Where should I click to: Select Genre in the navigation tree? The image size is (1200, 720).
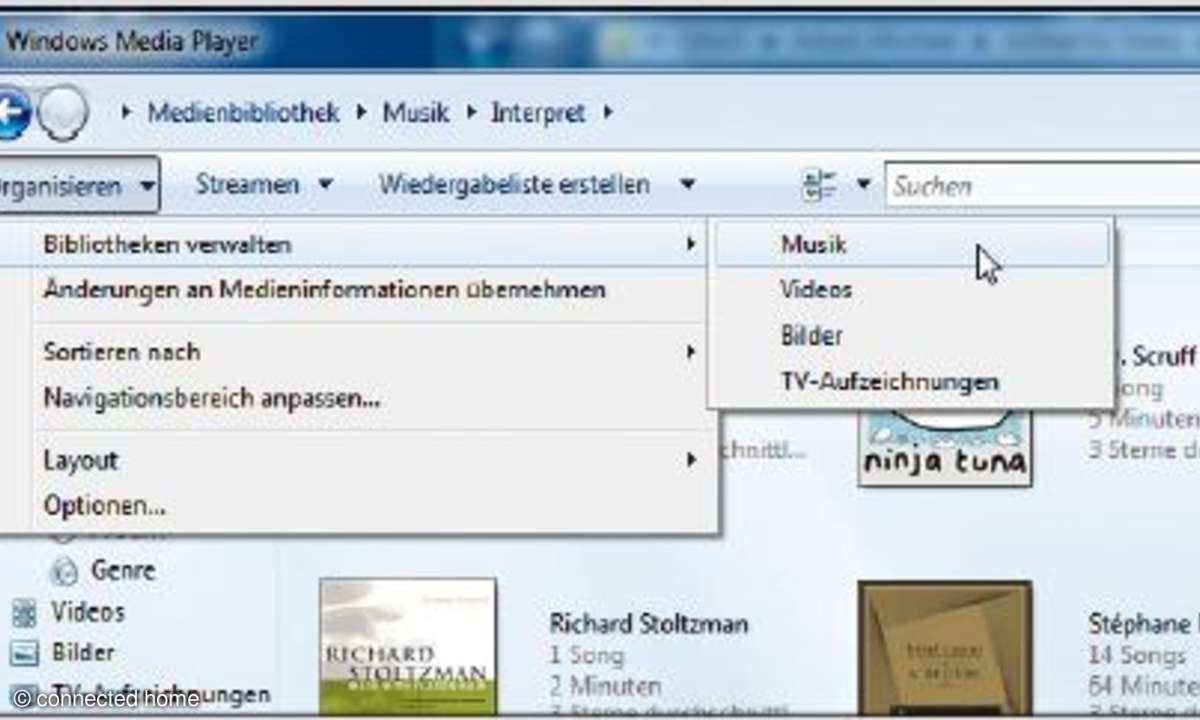pos(123,571)
